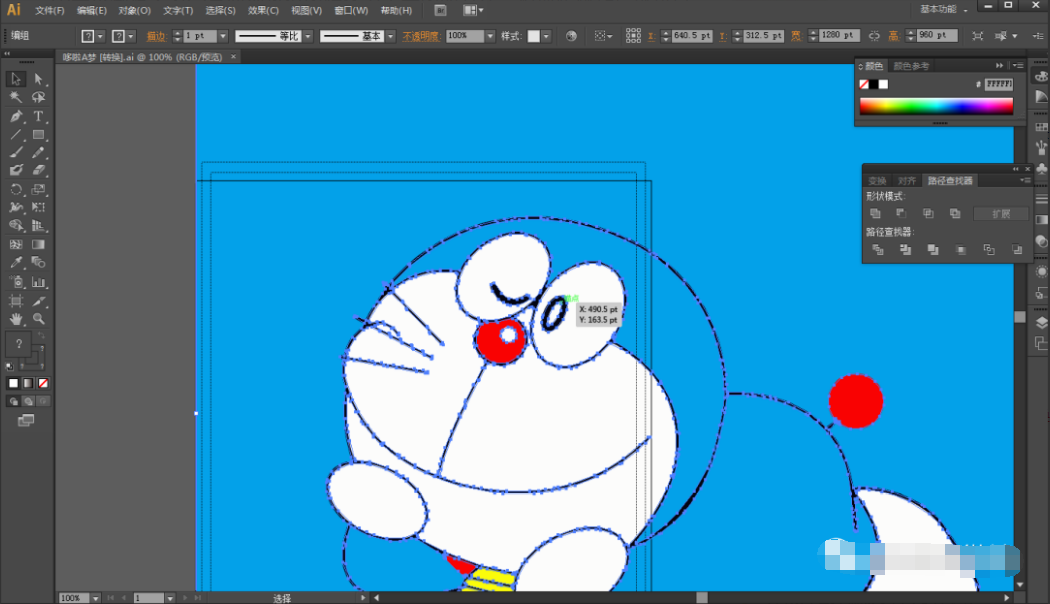1050x604 pixels.
Task: Click Minus Back icon in Pathfinder row
Action: pos(1017,250)
